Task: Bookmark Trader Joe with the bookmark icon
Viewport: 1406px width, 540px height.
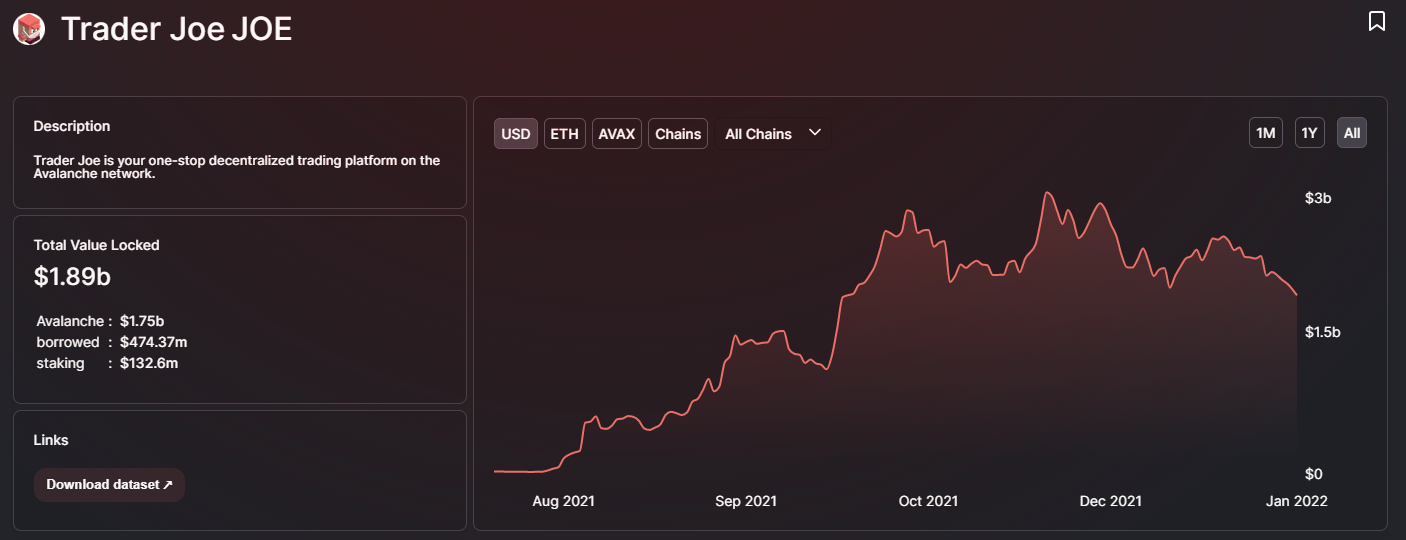Action: click(x=1376, y=21)
